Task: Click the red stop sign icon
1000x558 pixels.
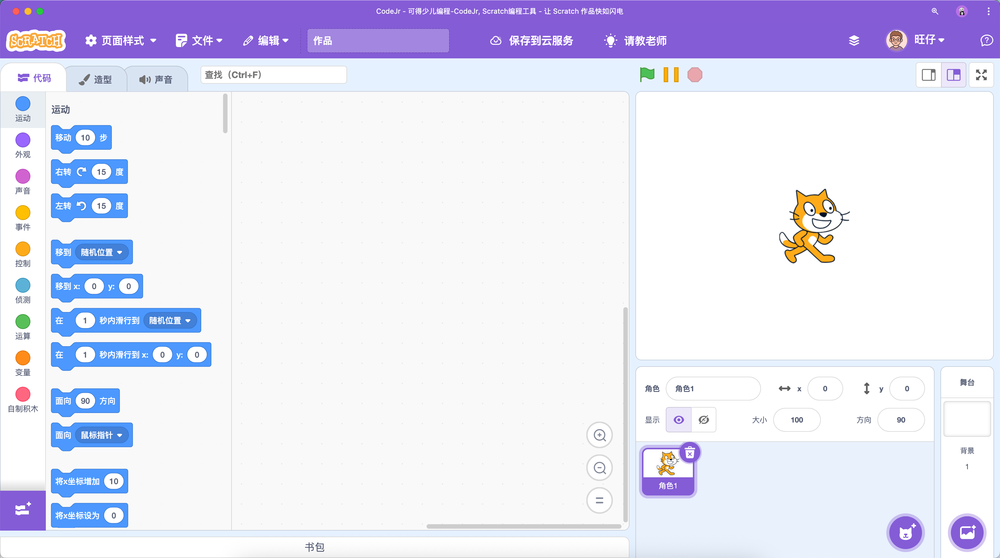Action: pyautogui.click(x=695, y=75)
